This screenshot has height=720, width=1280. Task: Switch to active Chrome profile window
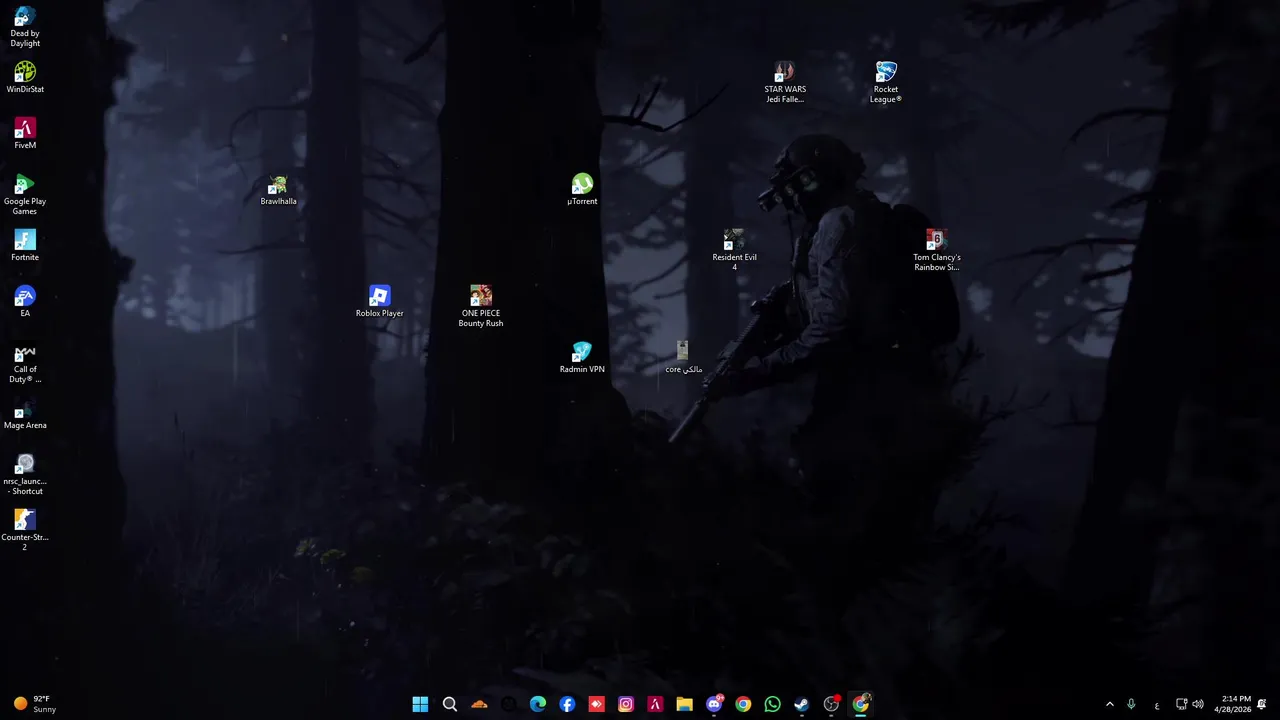point(860,704)
